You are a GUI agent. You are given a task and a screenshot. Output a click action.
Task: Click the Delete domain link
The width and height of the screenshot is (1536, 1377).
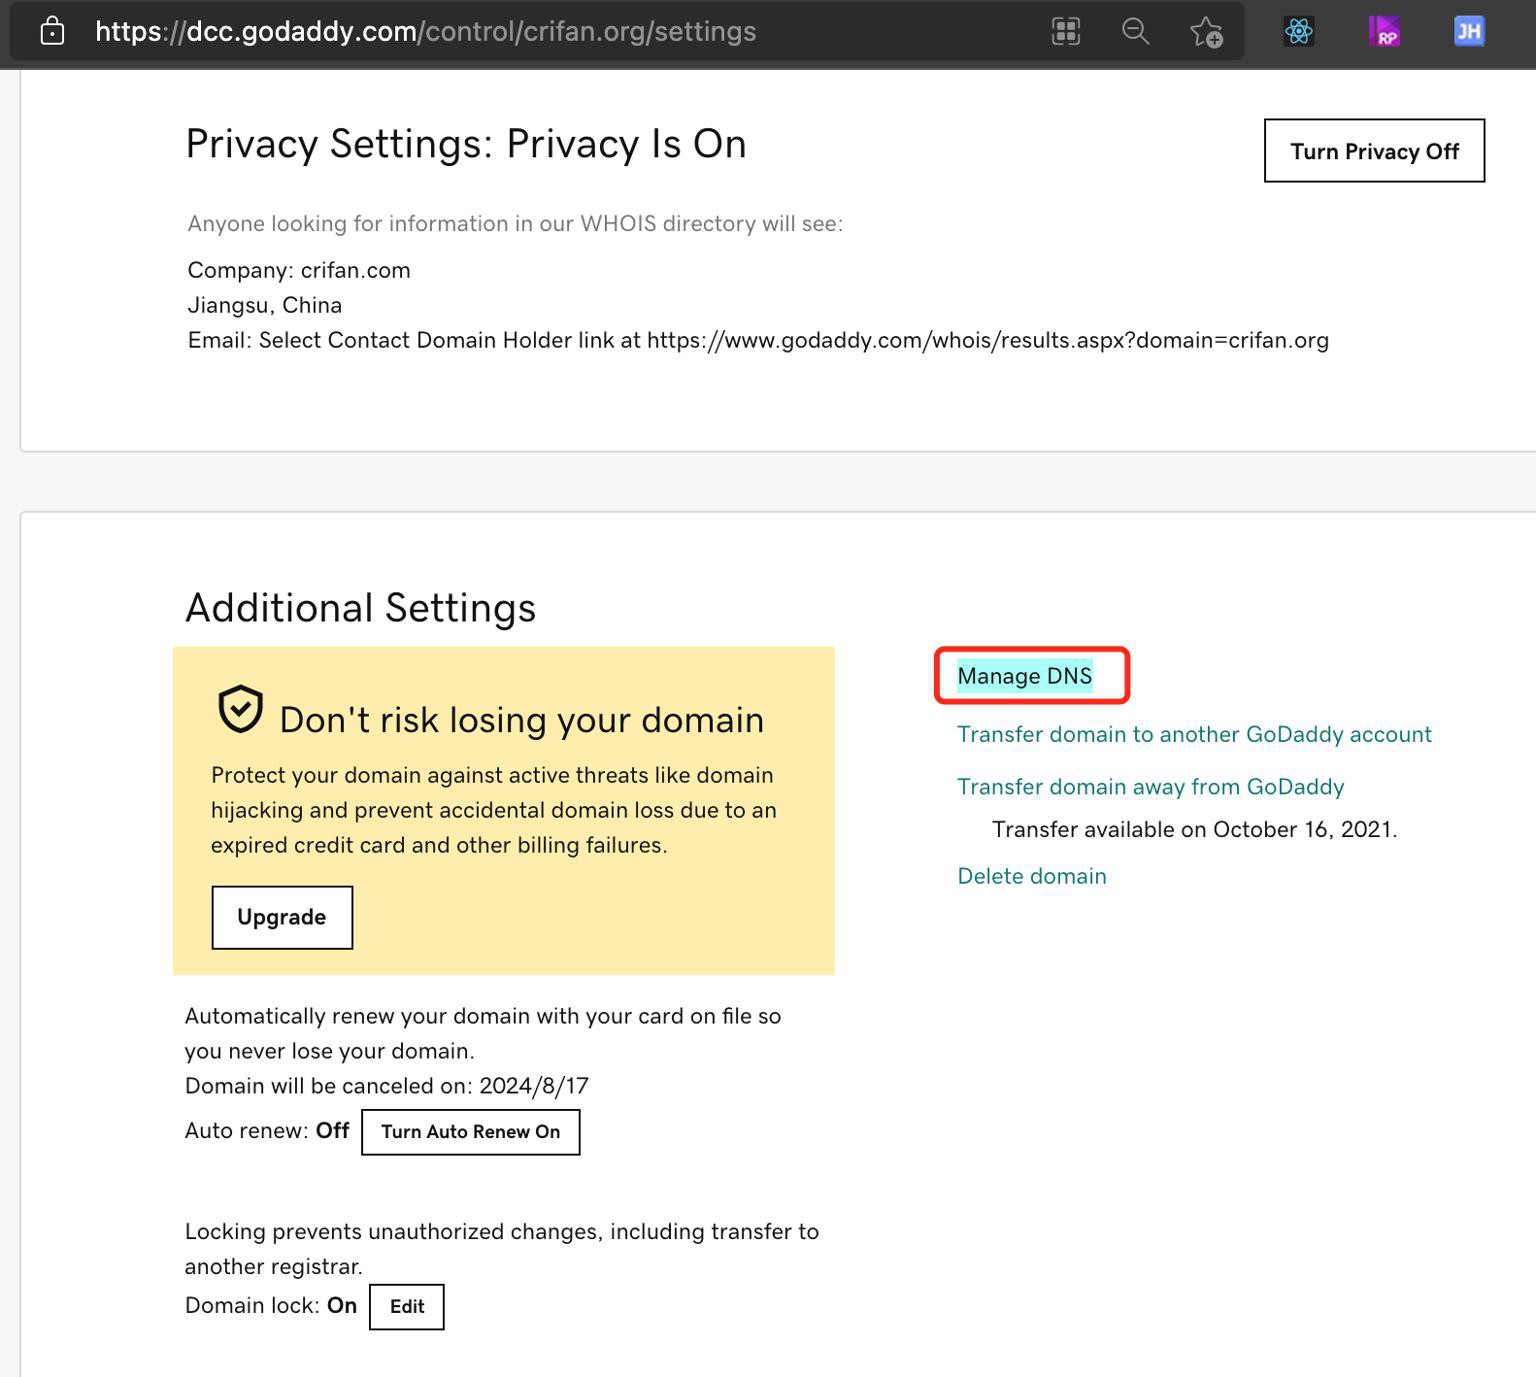[x=1032, y=876]
